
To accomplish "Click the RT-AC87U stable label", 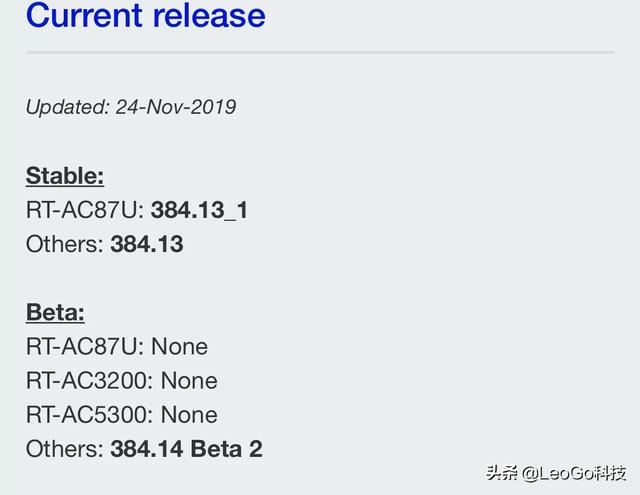I will pos(85,210).
